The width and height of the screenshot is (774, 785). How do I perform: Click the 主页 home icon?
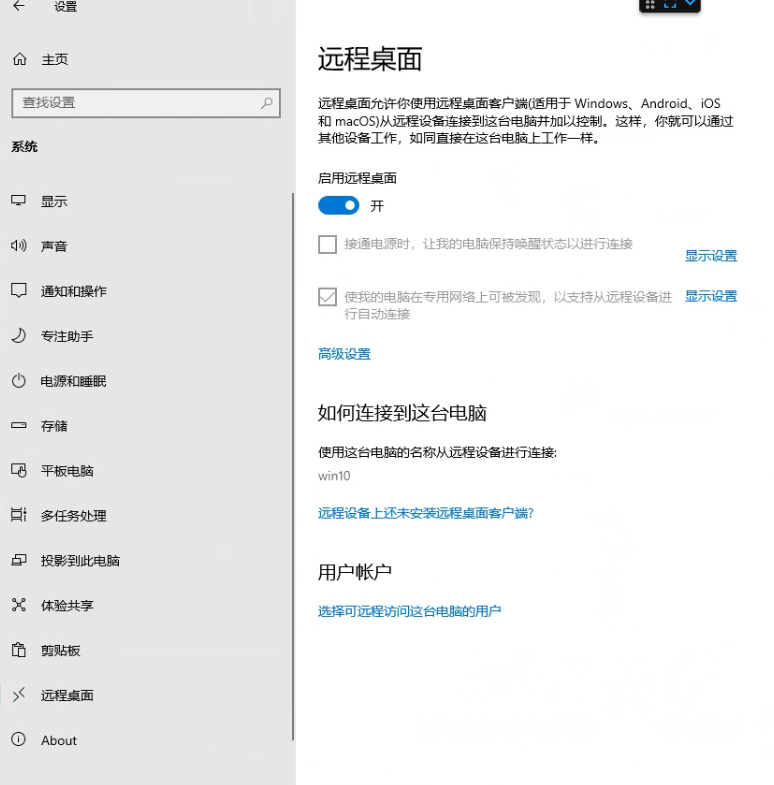(19, 60)
